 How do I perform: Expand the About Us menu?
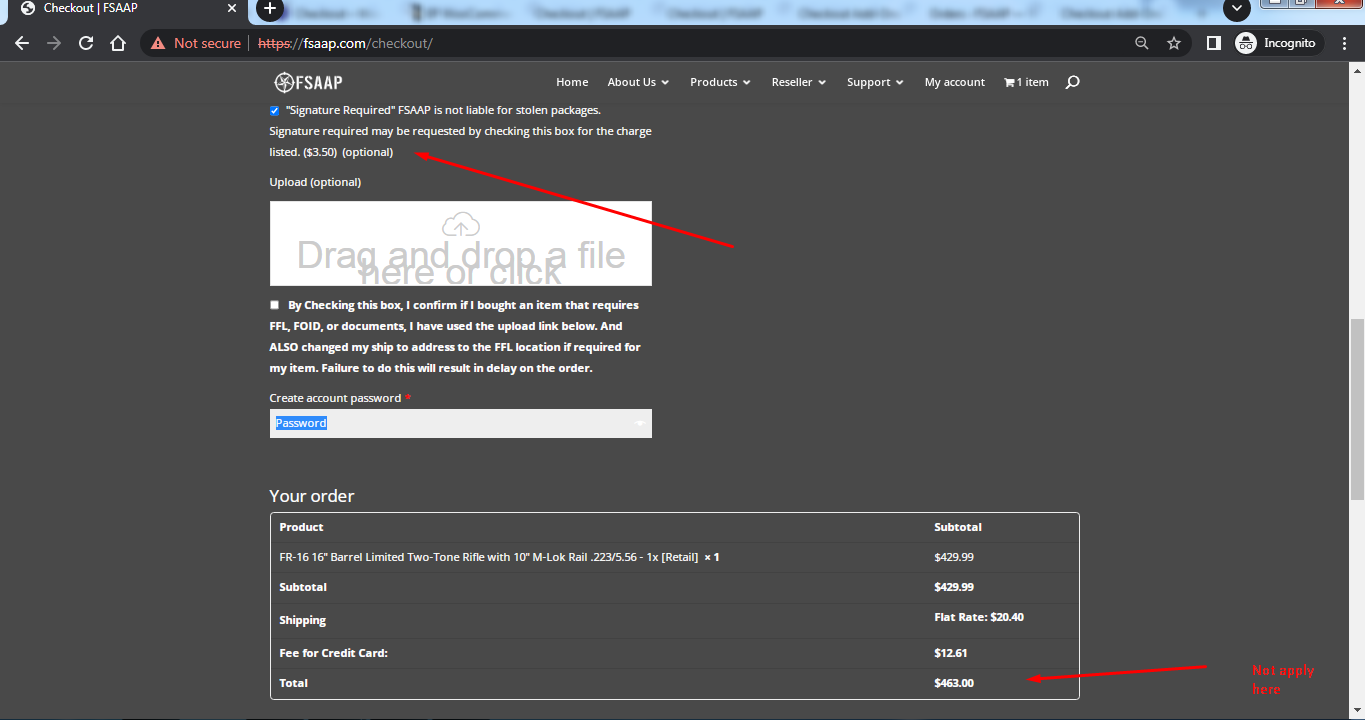tap(638, 82)
